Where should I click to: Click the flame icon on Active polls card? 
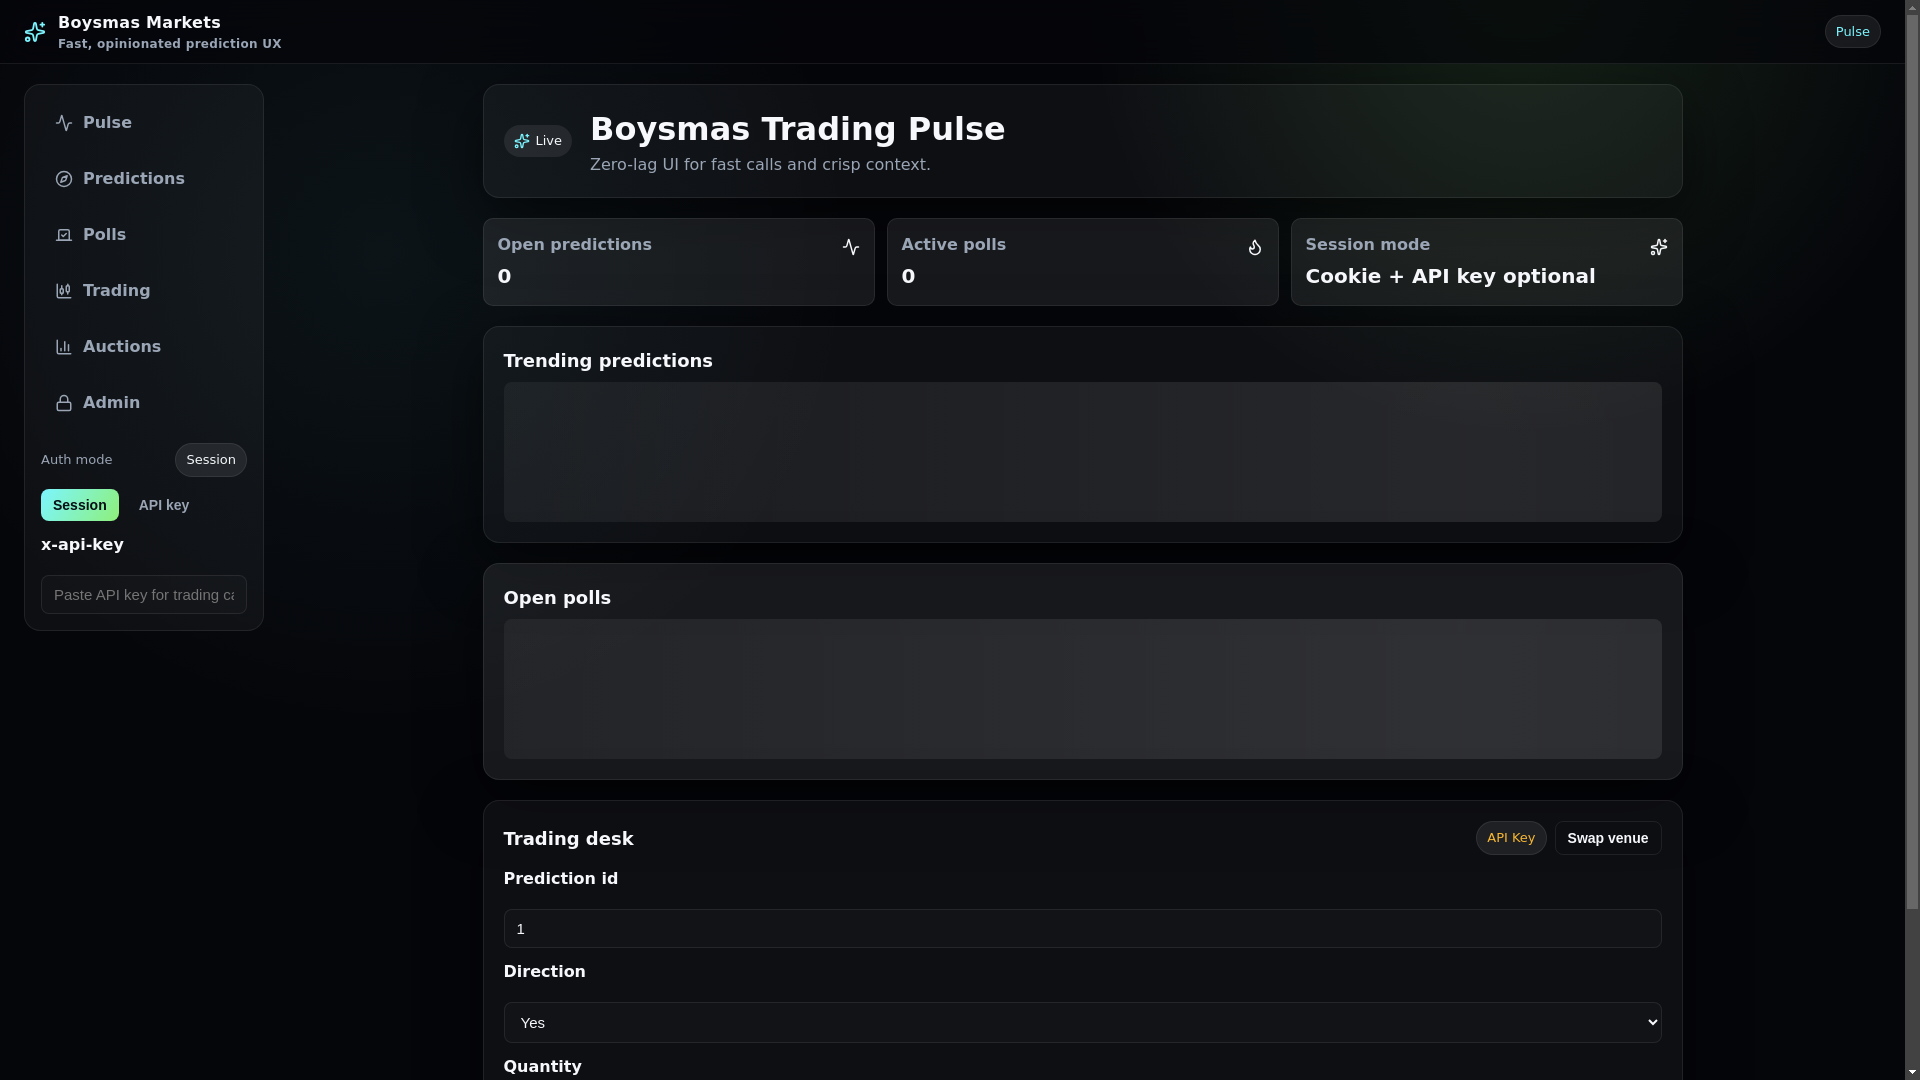coord(1254,247)
